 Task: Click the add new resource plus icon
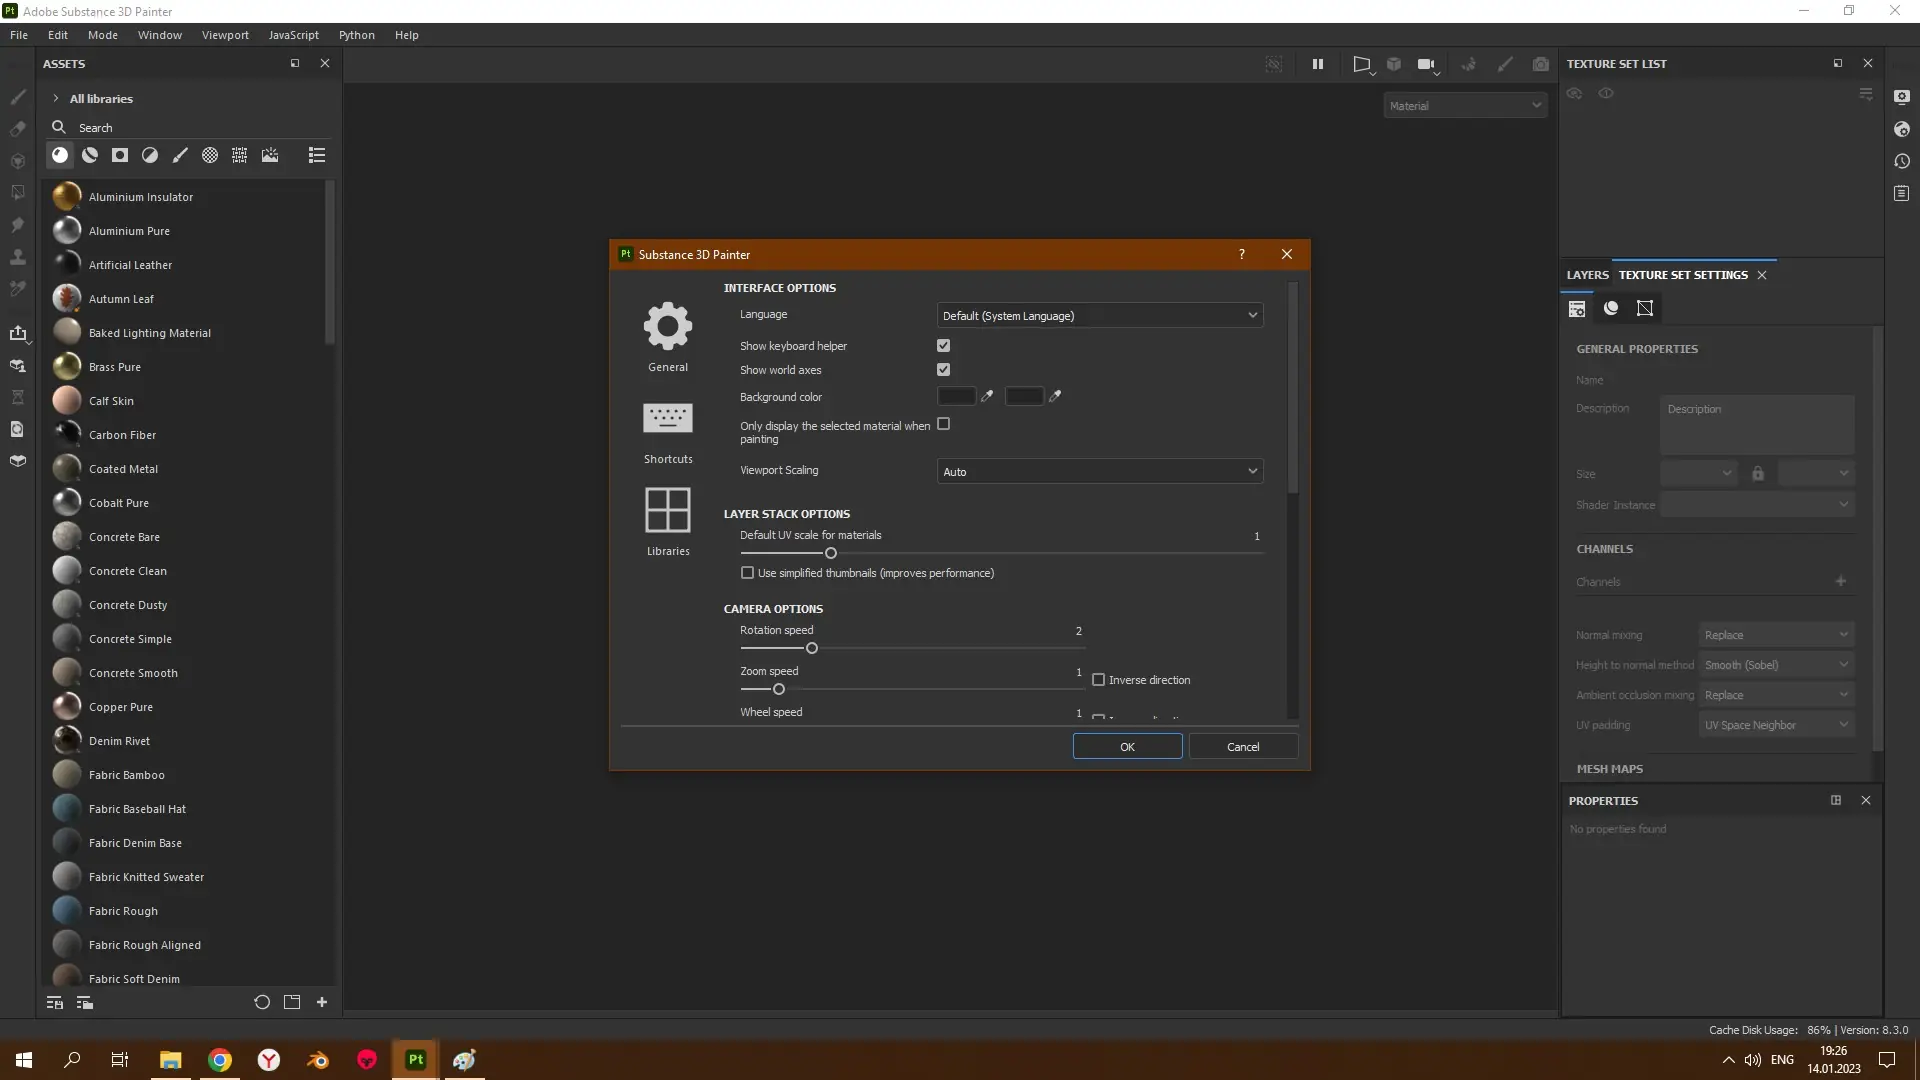point(322,1002)
